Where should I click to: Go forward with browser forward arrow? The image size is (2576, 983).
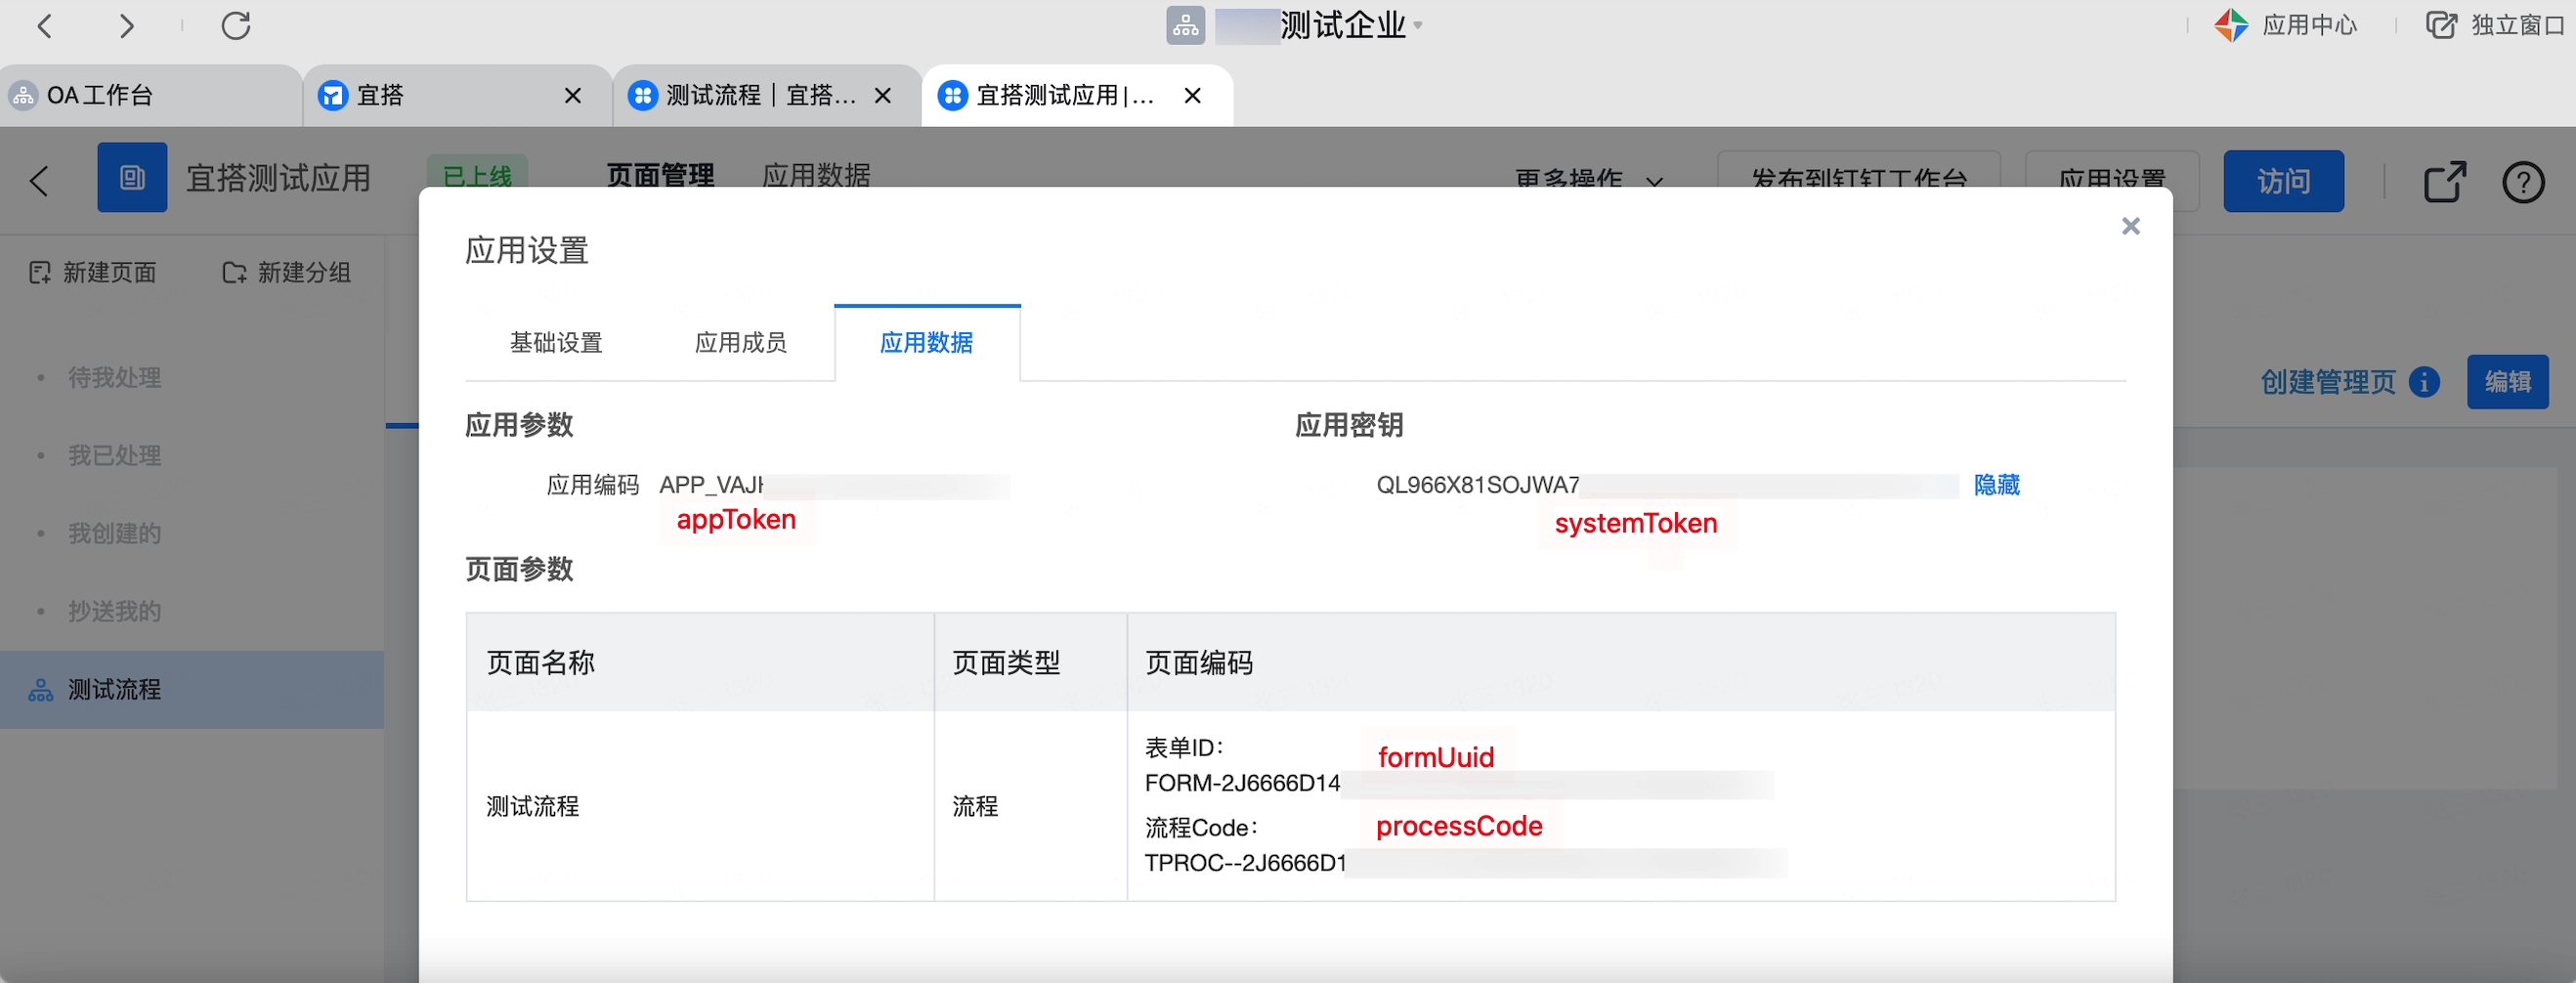126,25
